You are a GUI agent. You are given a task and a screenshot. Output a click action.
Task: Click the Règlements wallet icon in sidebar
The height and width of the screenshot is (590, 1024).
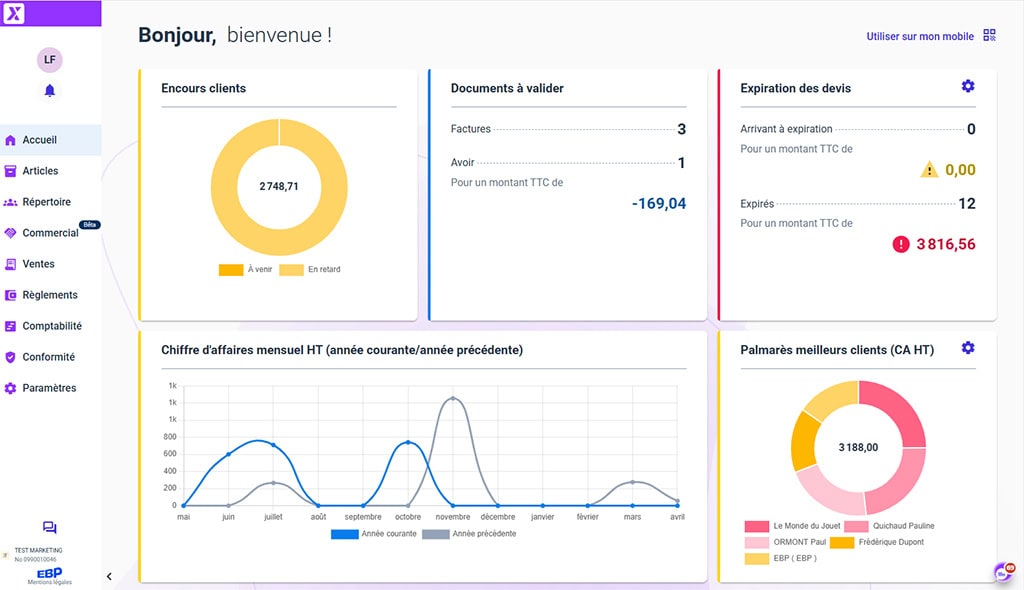tap(10, 295)
